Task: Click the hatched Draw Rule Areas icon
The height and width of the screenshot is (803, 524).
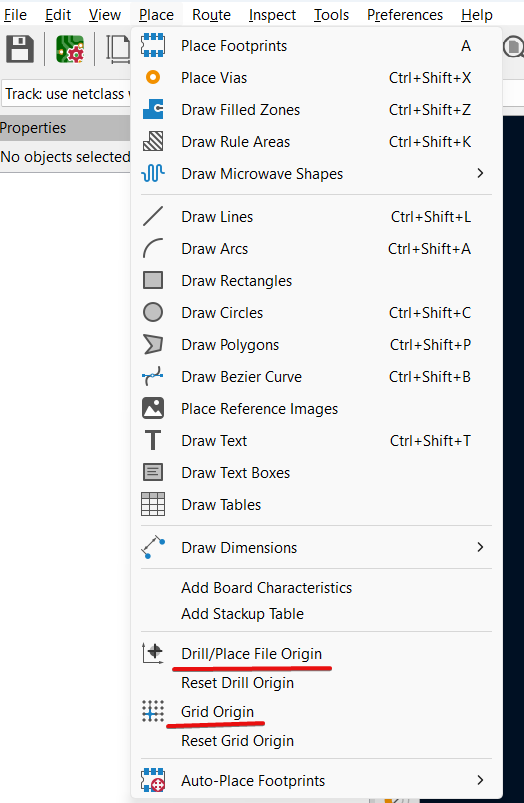Action: click(153, 141)
